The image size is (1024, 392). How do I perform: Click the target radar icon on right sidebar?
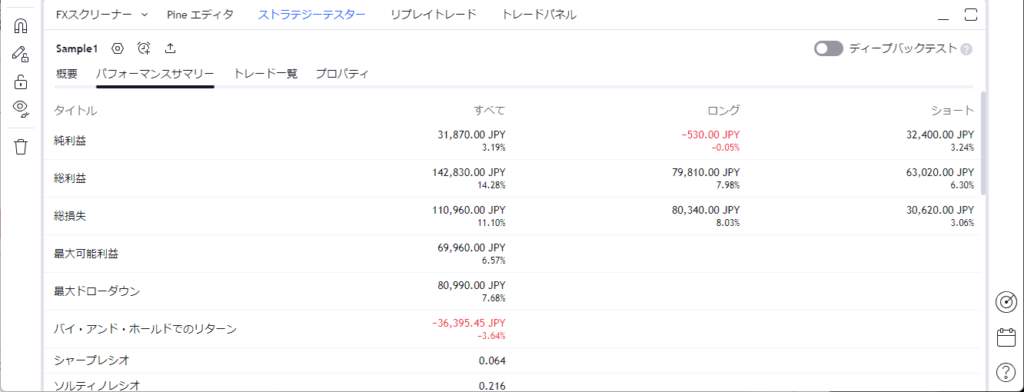[1006, 302]
